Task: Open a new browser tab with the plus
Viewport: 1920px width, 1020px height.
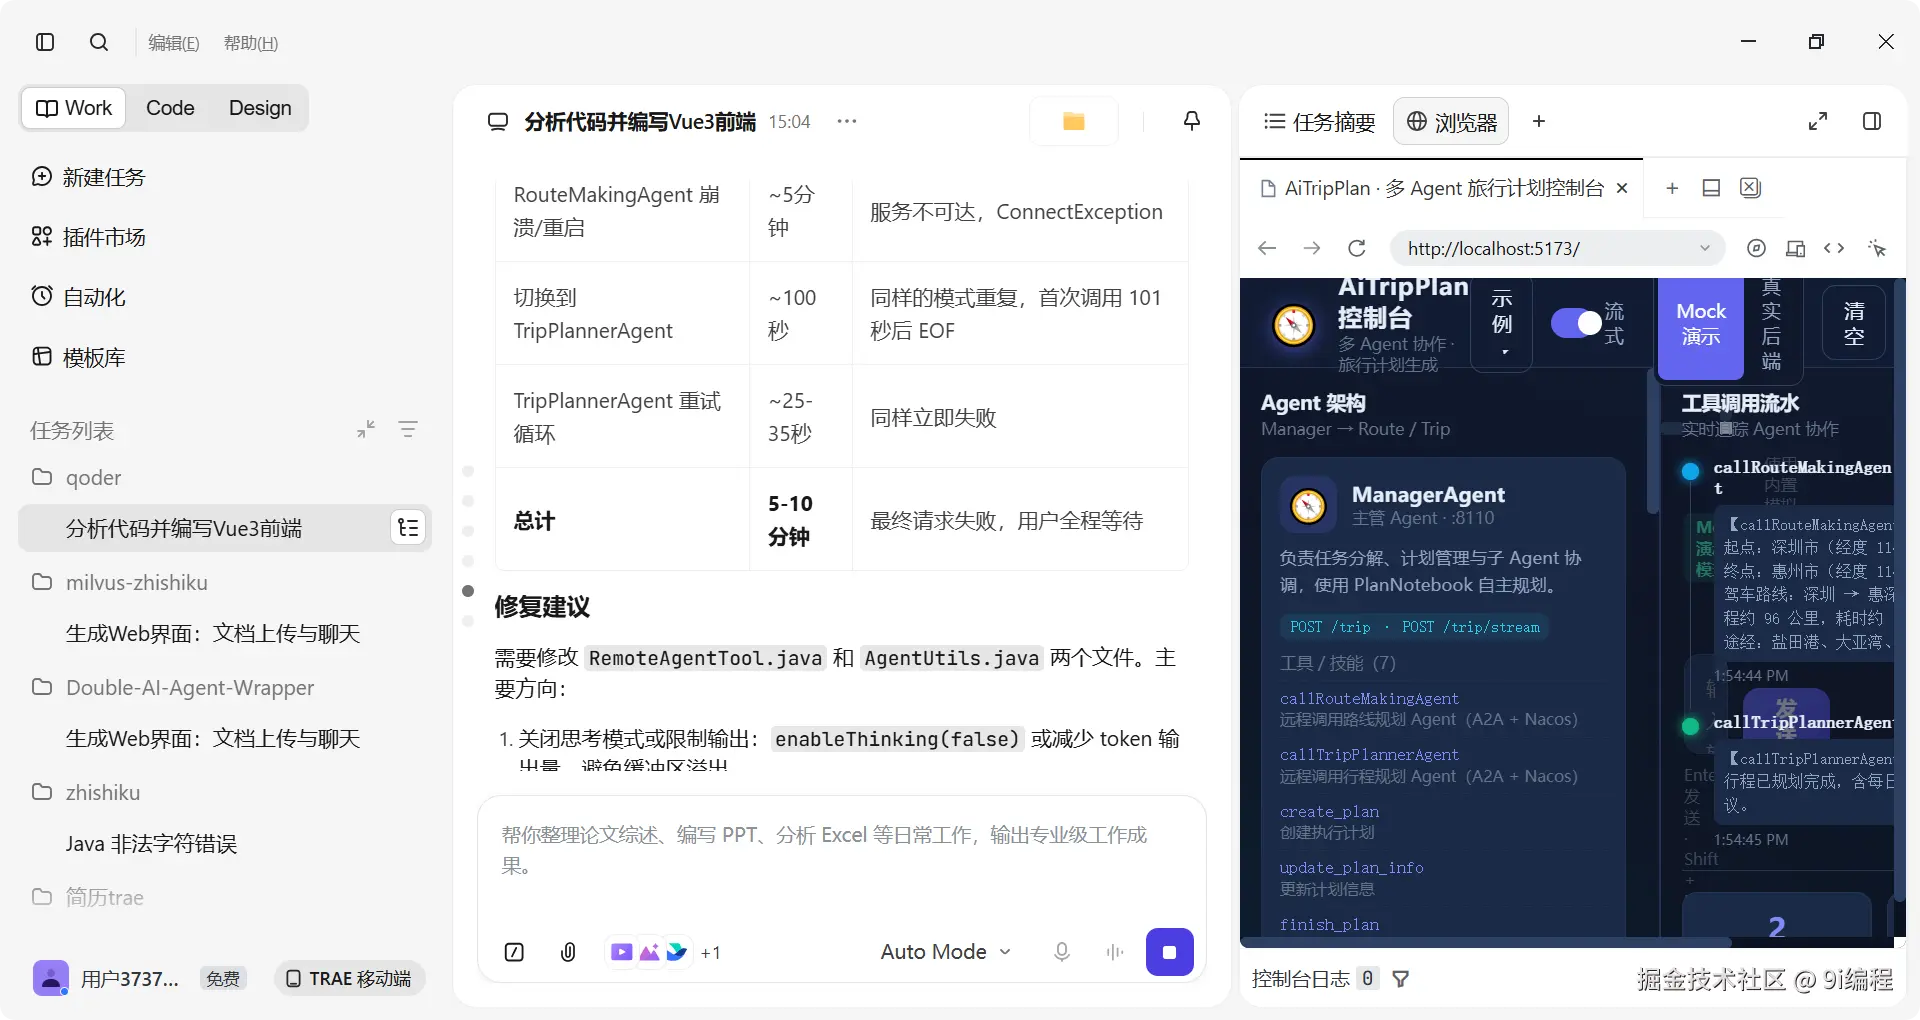Action: [x=1672, y=188]
